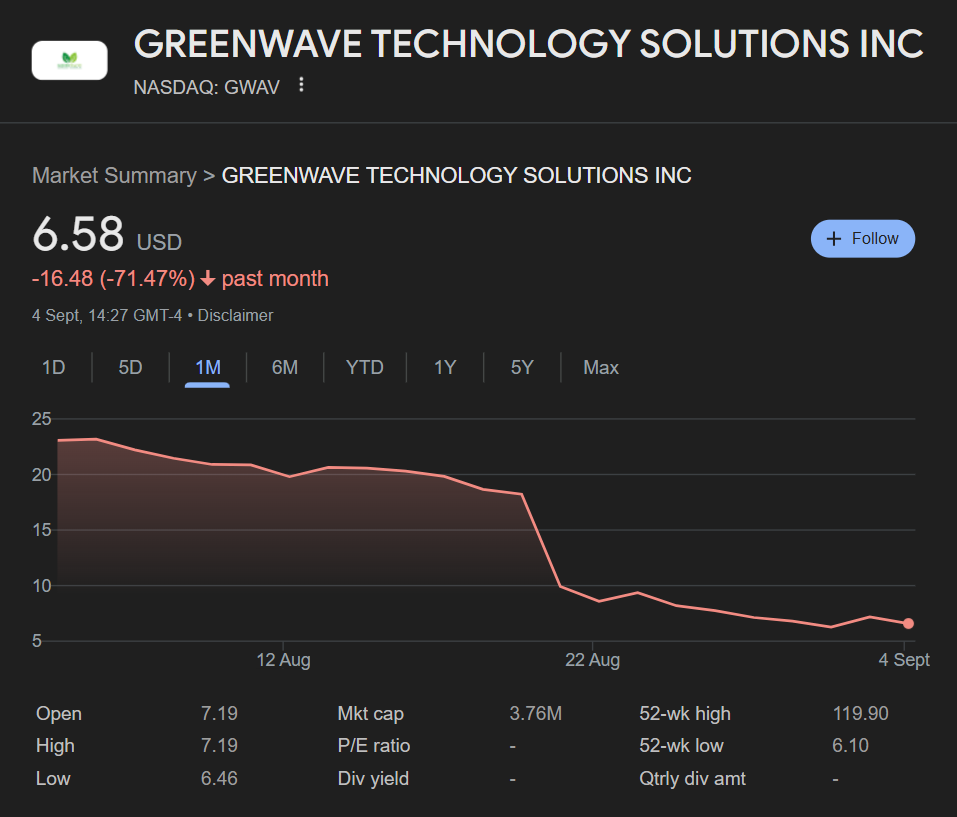The width and height of the screenshot is (957, 817).
Task: Click the down arrow change indicator
Action: (x=208, y=279)
